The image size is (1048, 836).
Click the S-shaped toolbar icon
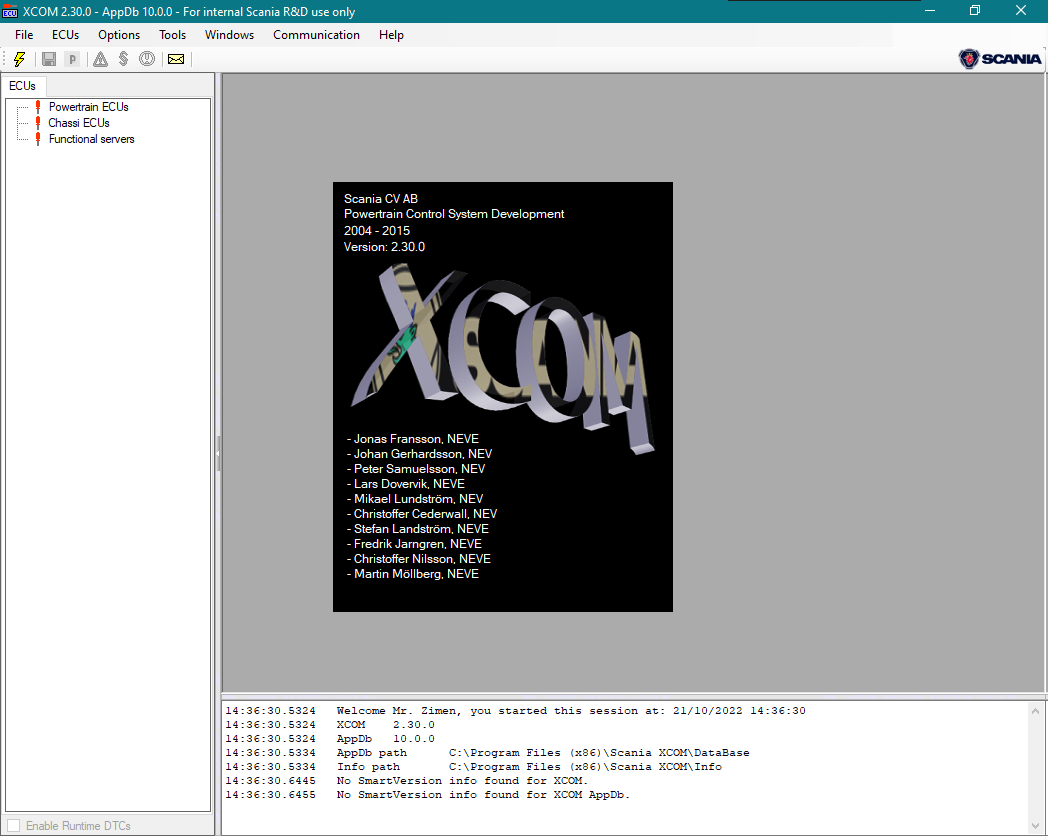tap(123, 59)
